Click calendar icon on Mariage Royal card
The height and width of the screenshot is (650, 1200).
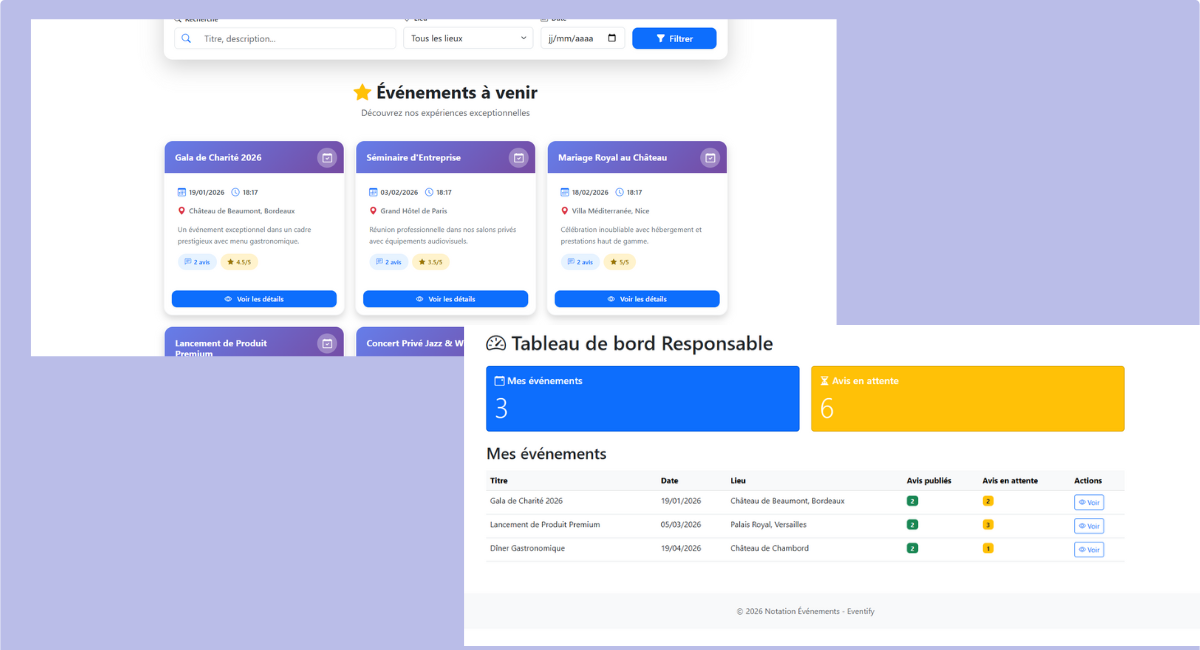click(710, 158)
